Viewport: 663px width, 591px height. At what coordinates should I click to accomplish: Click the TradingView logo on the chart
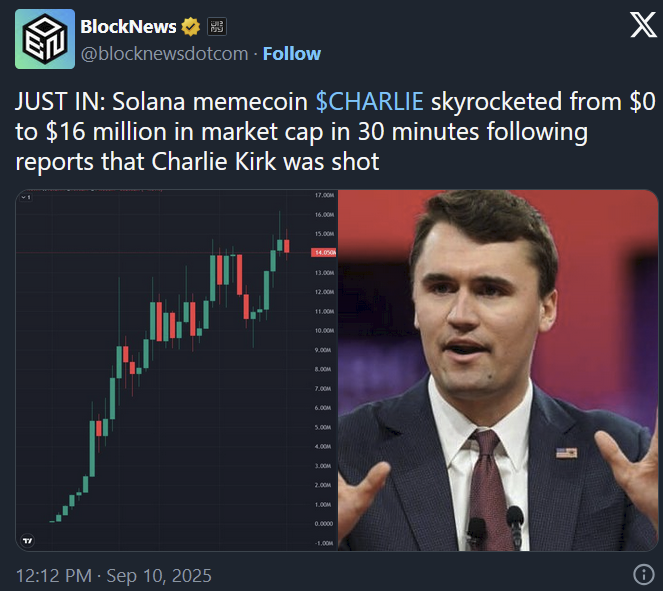tap(27, 540)
